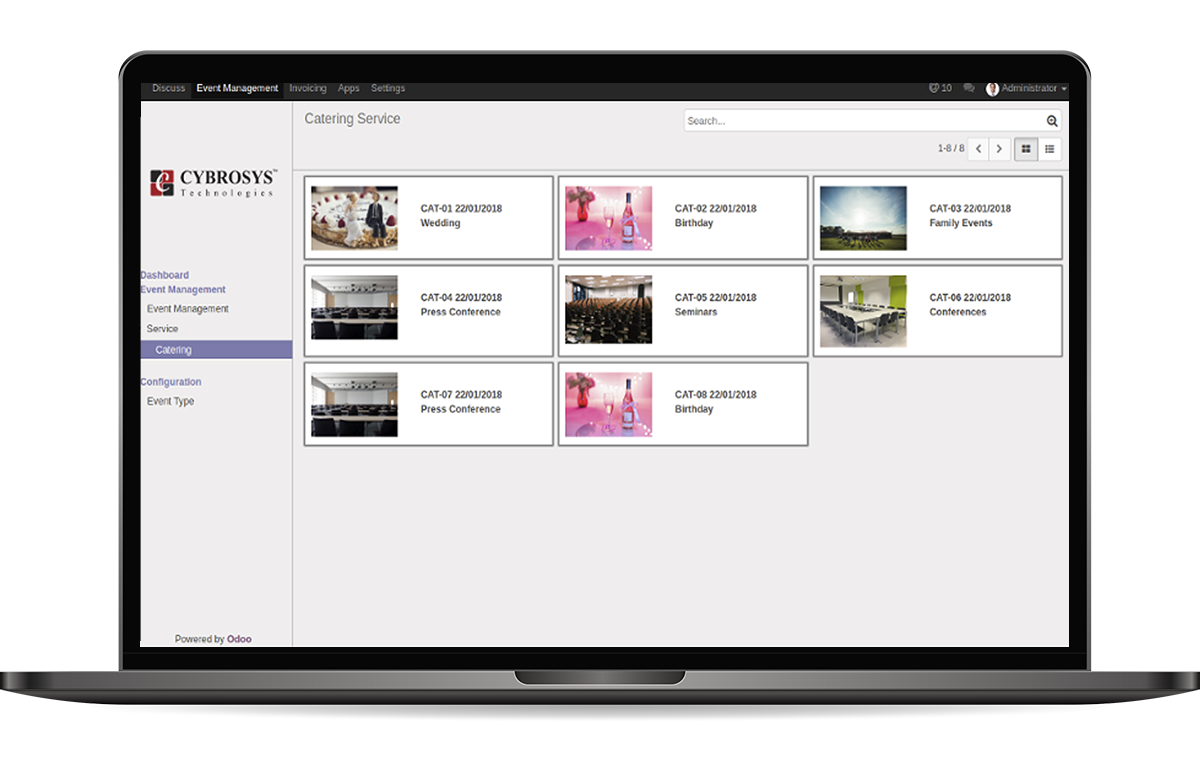Open the CAT-06 Conferences room thumbnail
This screenshot has width=1200, height=766.
[863, 311]
